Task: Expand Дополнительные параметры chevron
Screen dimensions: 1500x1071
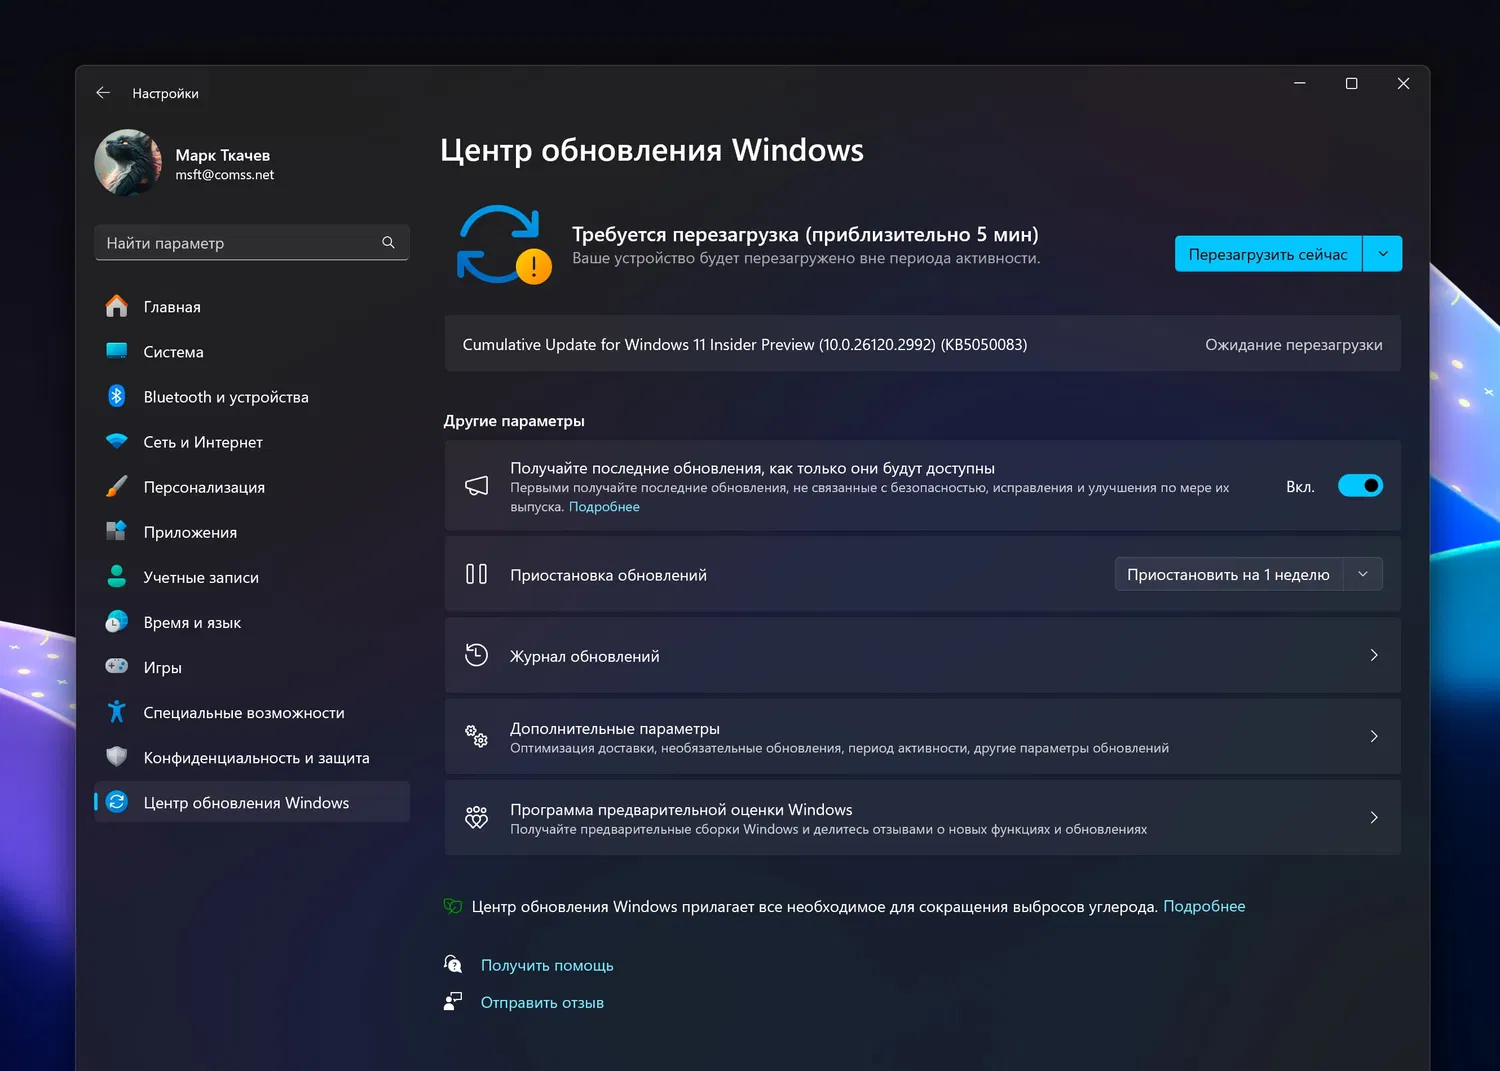Action: (1374, 737)
